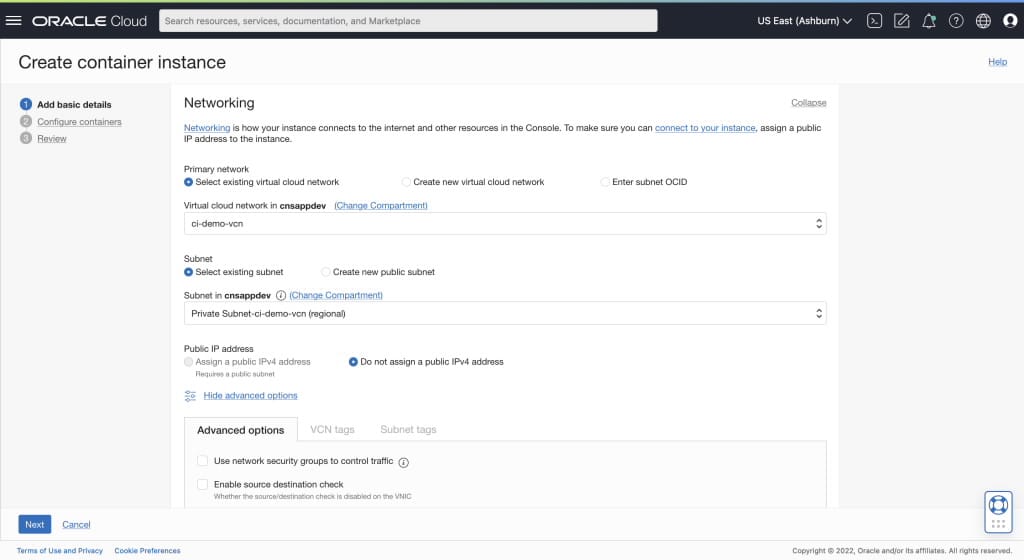Click the help question mark icon
1024x560 pixels.
click(x=956, y=20)
